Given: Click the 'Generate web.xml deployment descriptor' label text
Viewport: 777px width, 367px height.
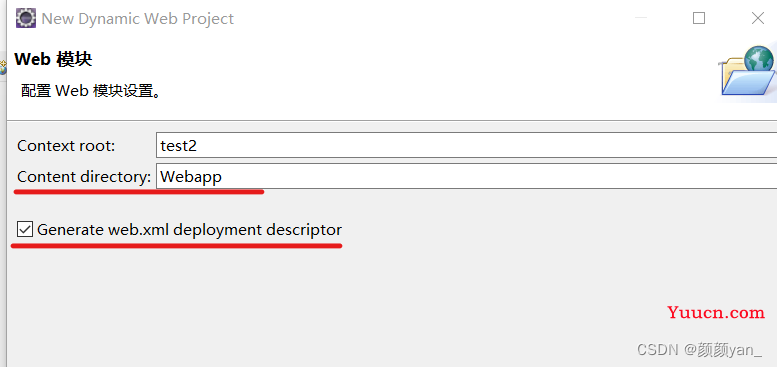Looking at the screenshot, I should tap(189, 230).
